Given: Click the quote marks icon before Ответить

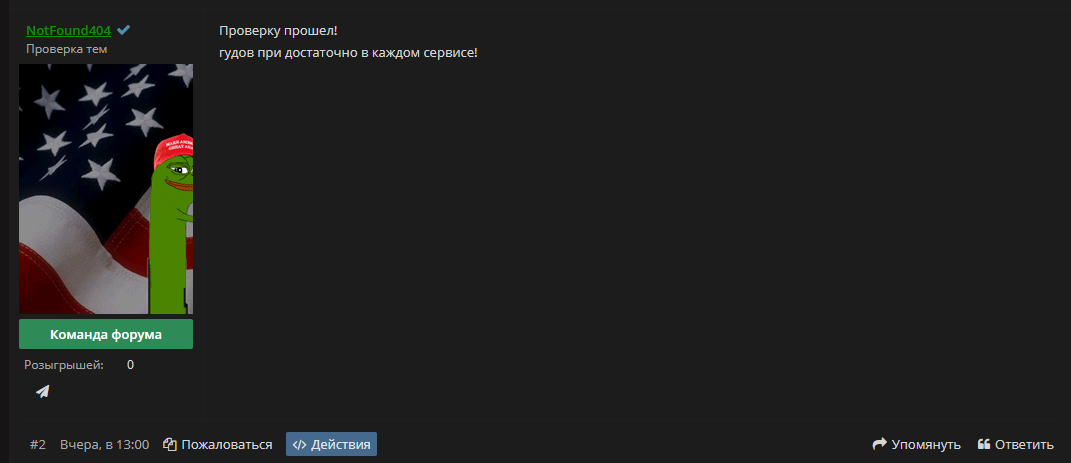Looking at the screenshot, I should click(984, 444).
